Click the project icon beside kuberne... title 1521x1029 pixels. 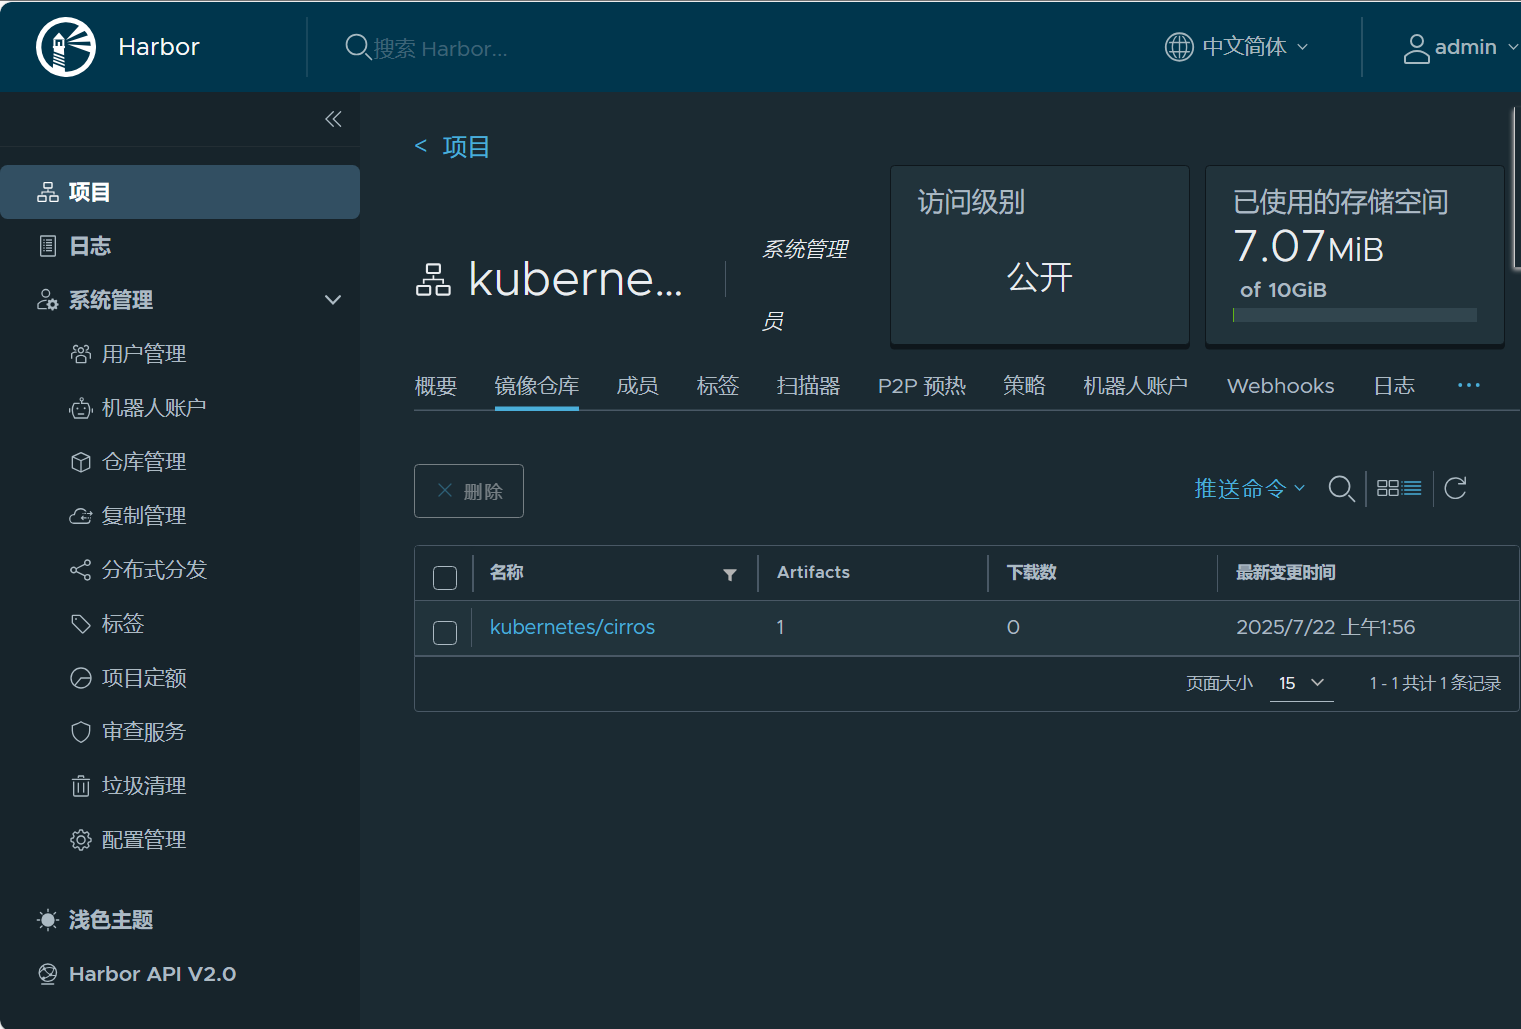(x=433, y=280)
